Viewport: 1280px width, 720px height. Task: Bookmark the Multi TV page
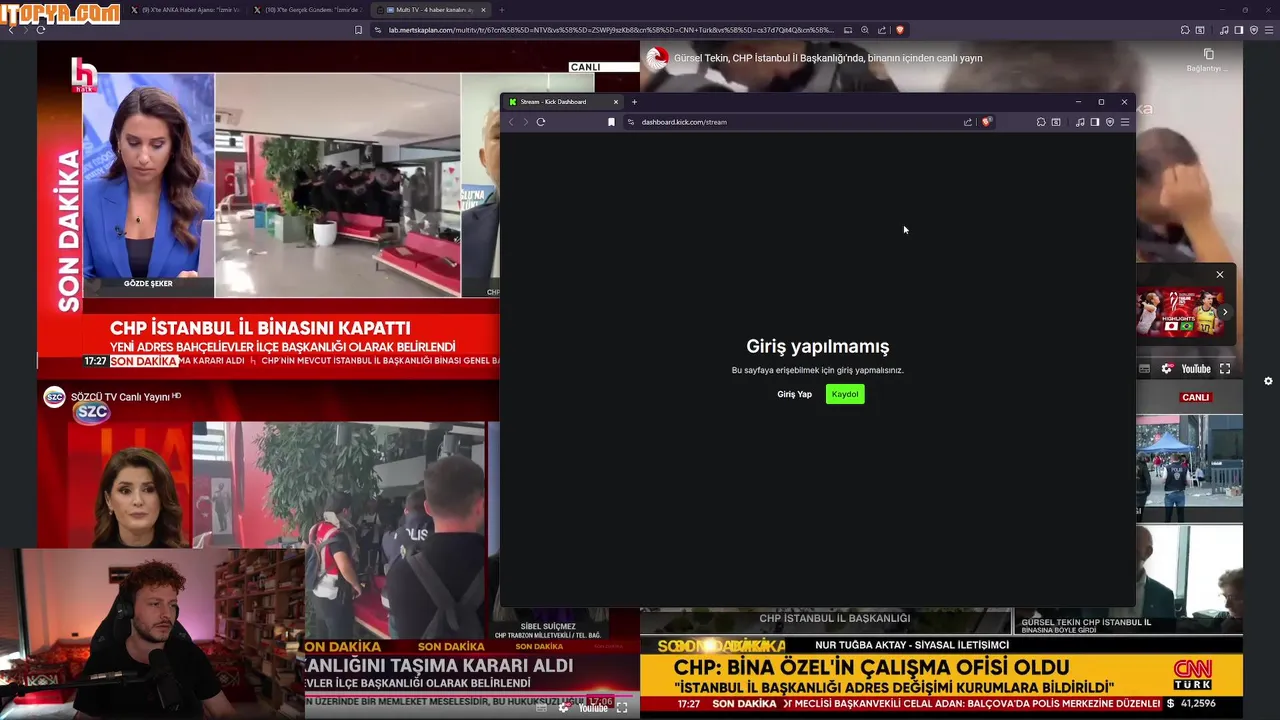coord(358,30)
